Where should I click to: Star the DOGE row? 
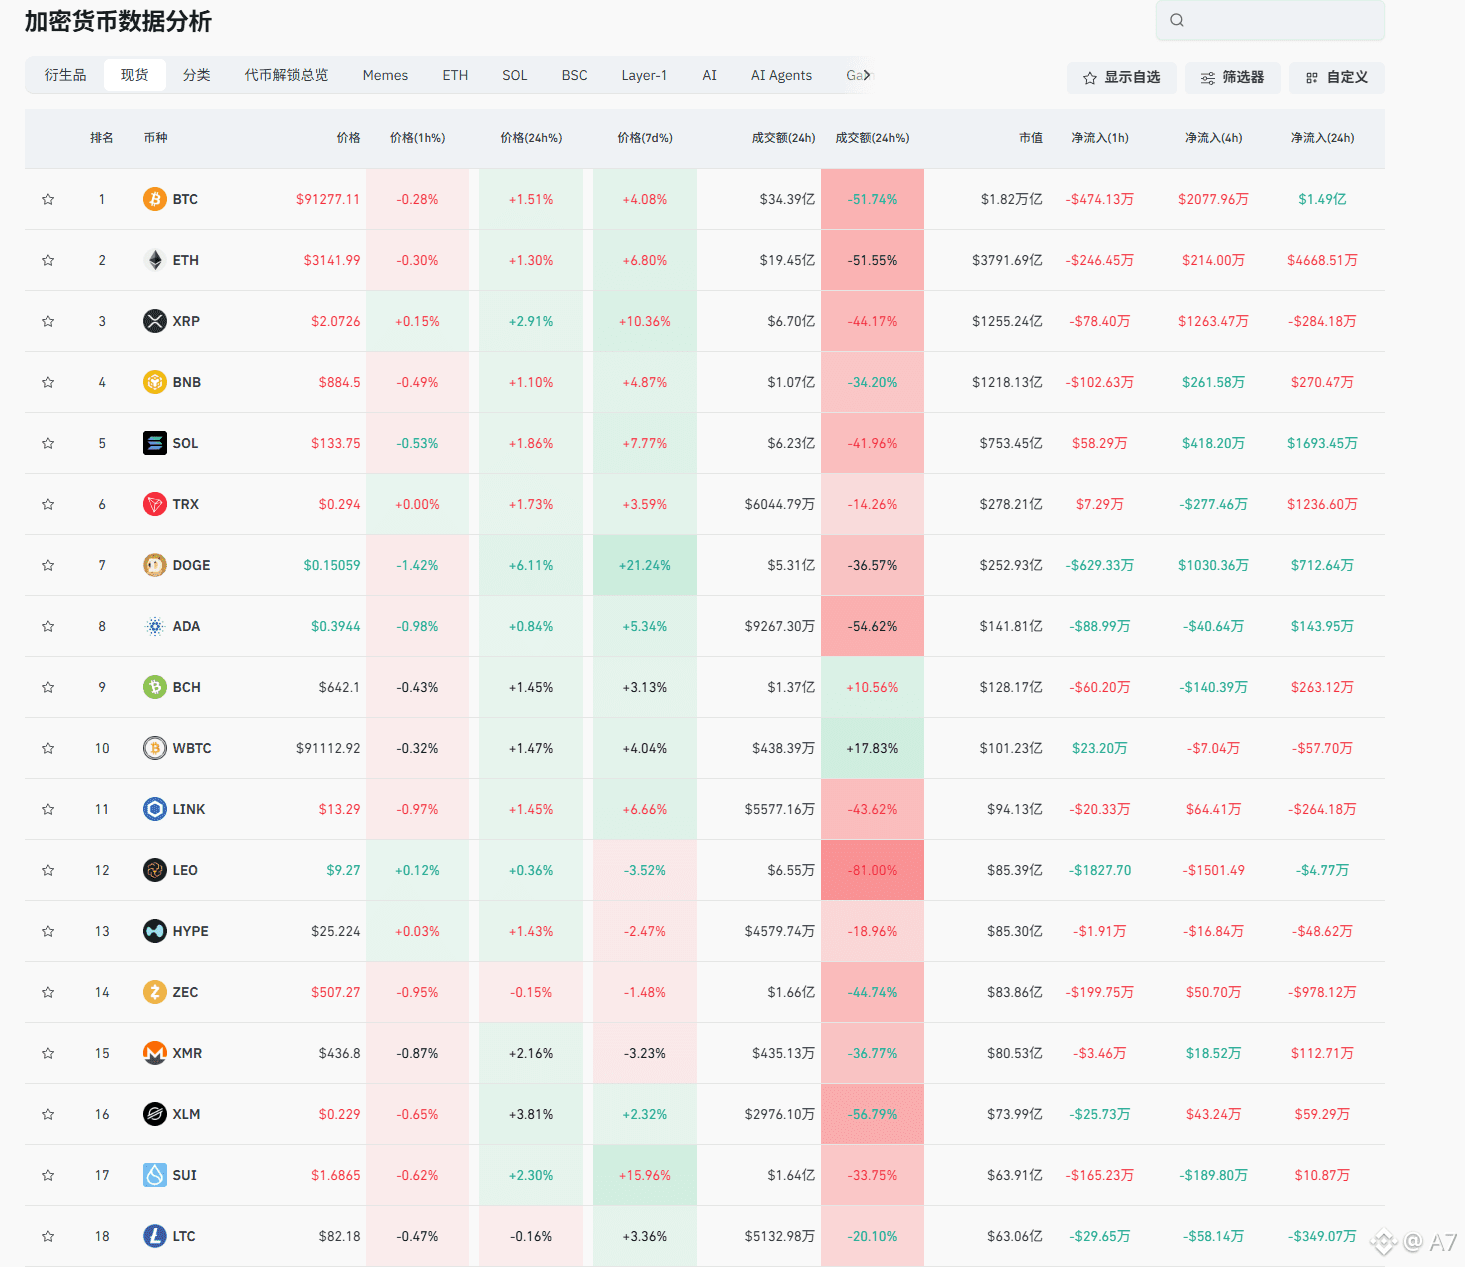point(48,565)
